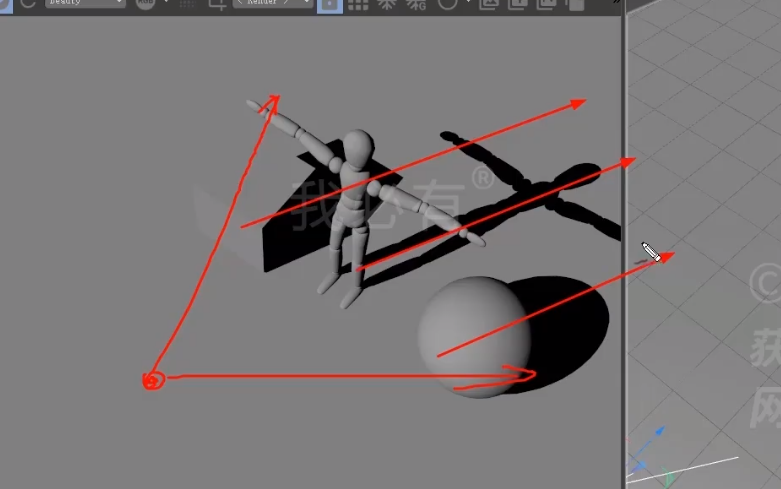Open the Render camera dropdown
This screenshot has width=781, height=489.
click(x=272, y=2)
